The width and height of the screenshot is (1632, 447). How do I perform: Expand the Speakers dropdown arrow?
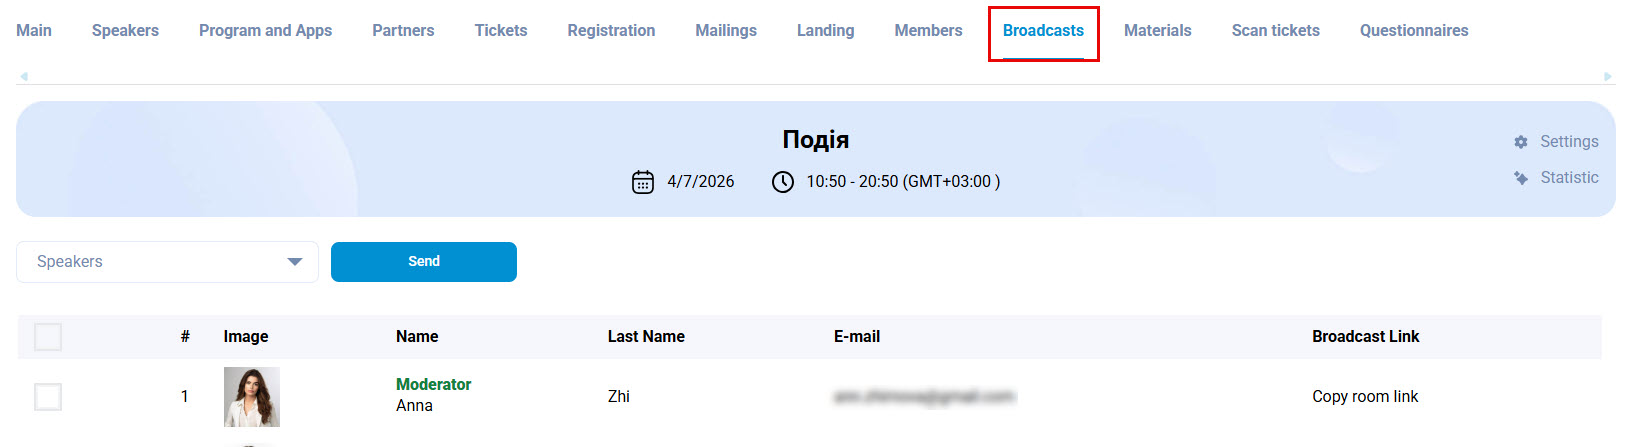coord(294,262)
